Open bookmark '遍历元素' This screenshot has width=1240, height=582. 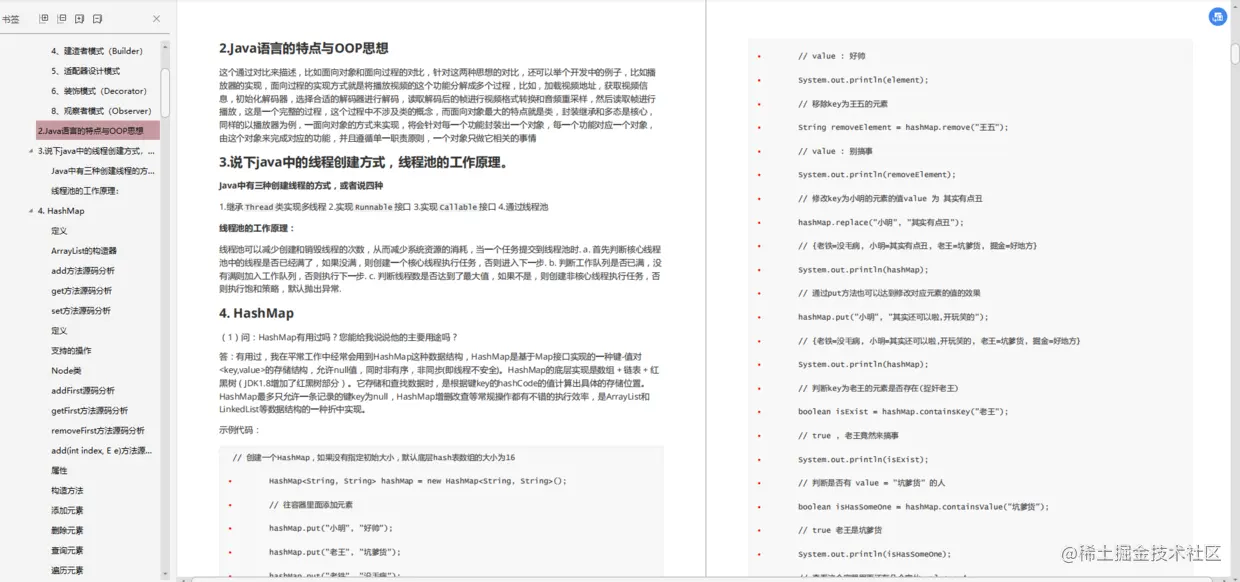click(67, 571)
